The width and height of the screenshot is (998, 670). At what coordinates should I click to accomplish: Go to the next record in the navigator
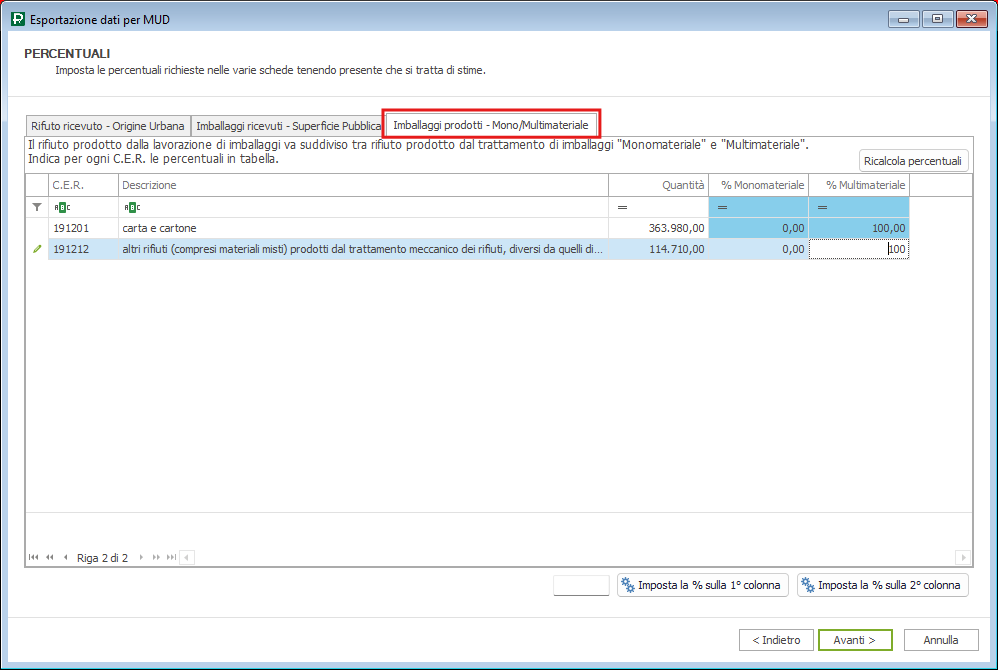pyautogui.click(x=141, y=557)
